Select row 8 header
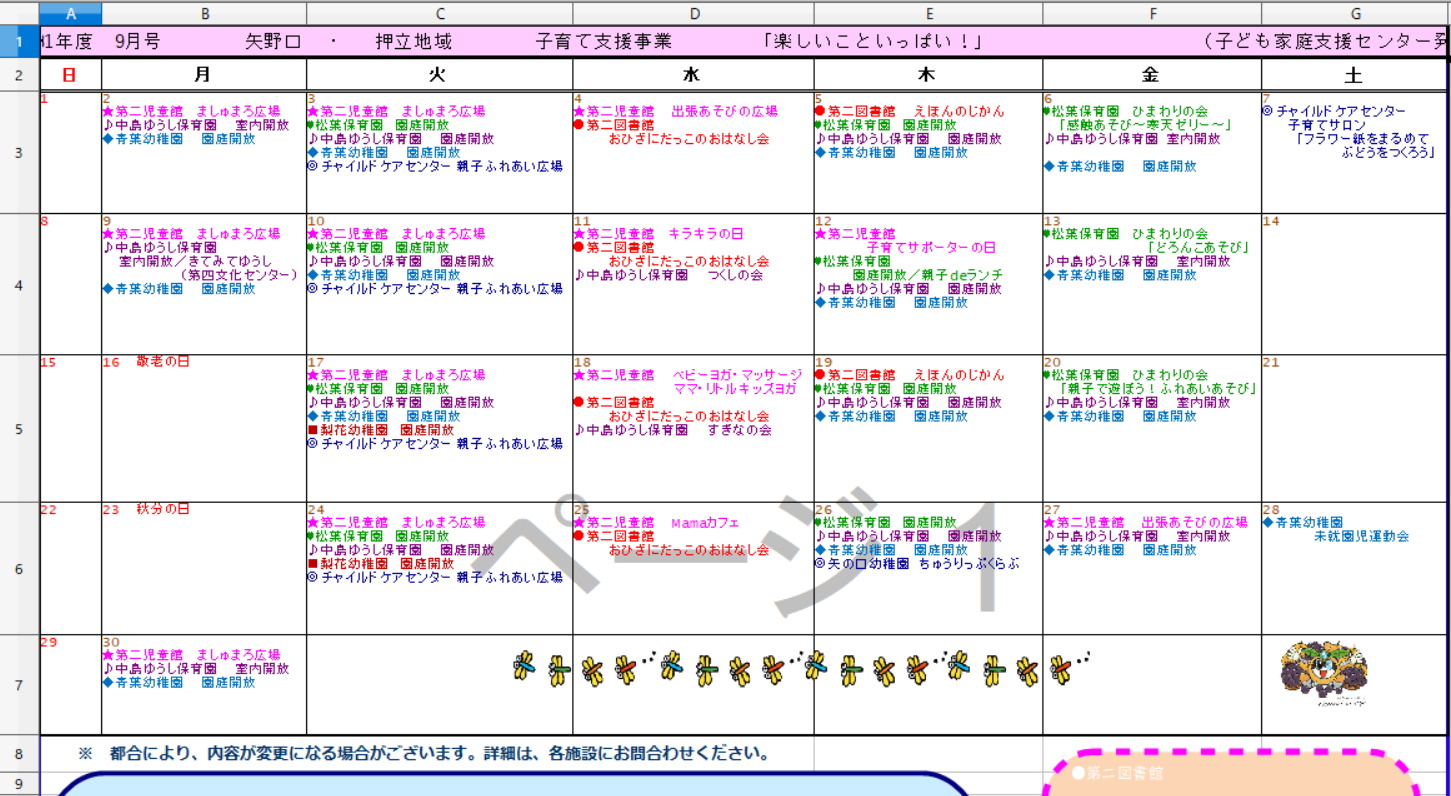 (19, 753)
